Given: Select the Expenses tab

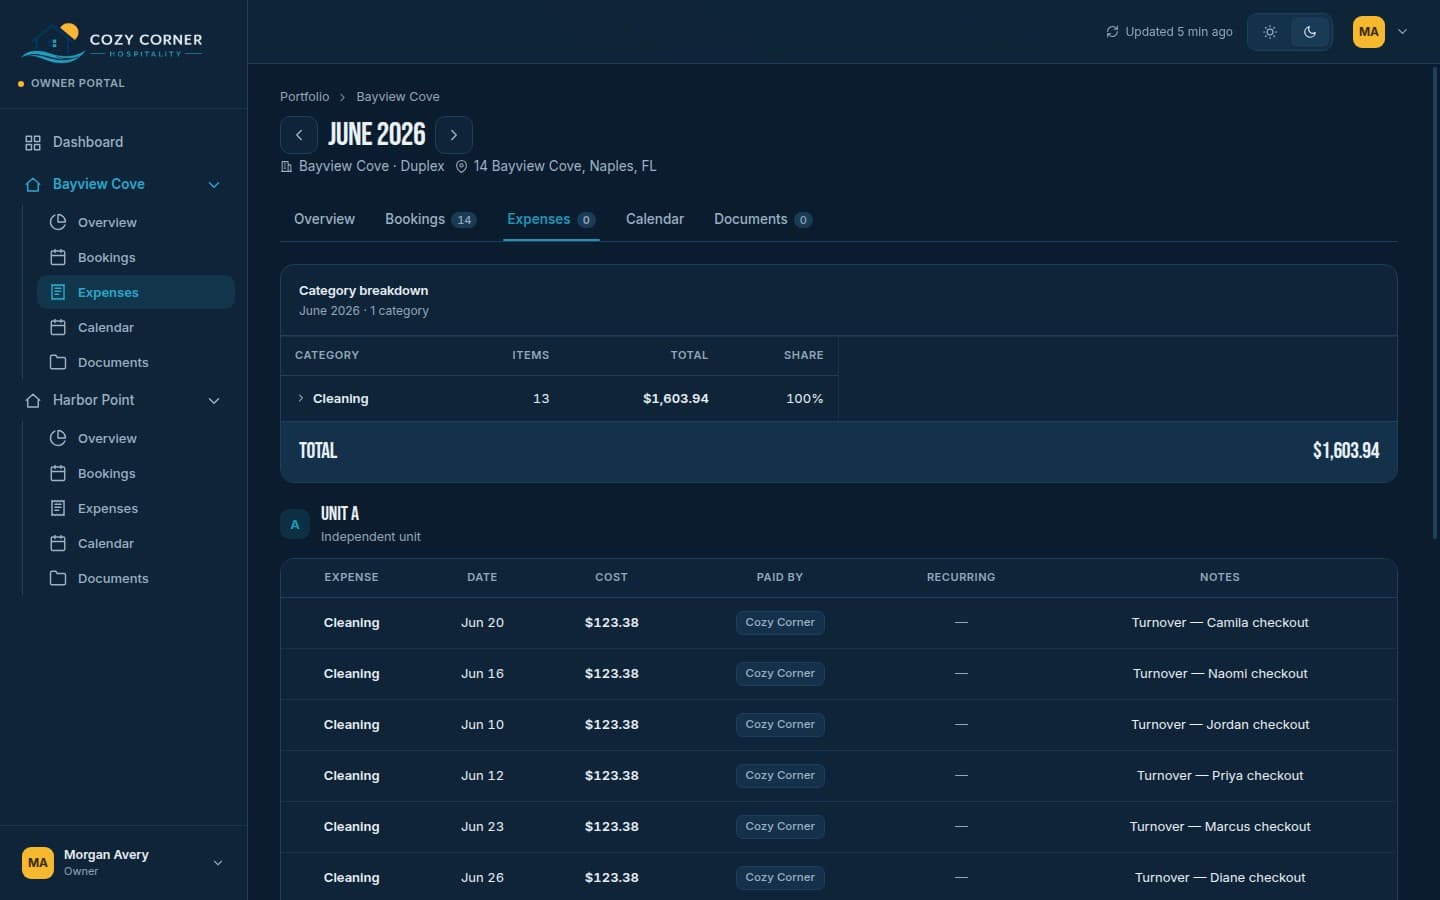Looking at the screenshot, I should 551,219.
